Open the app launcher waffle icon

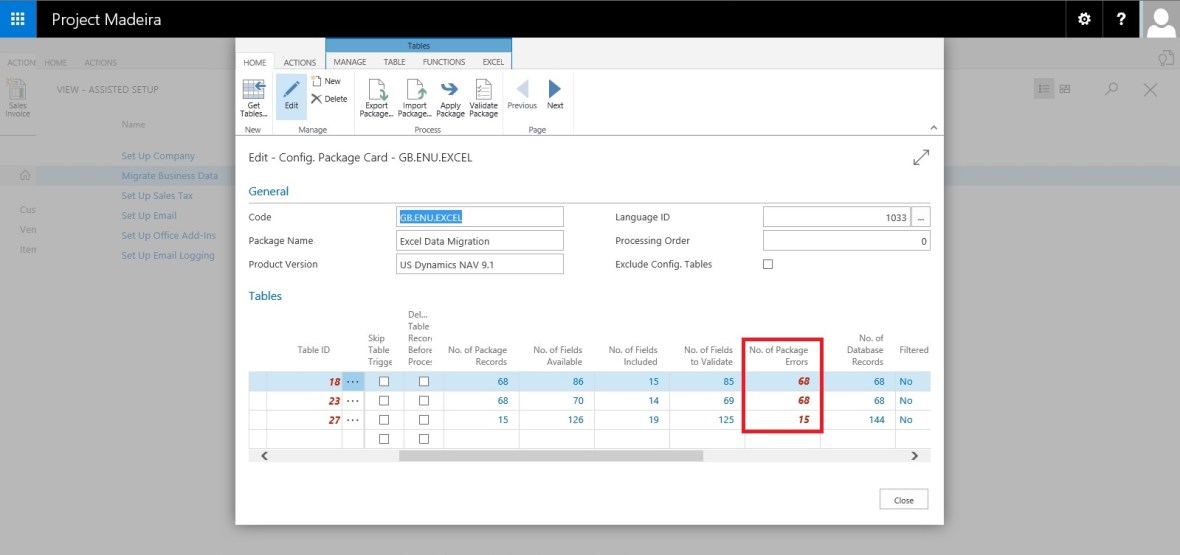[x=18, y=19]
